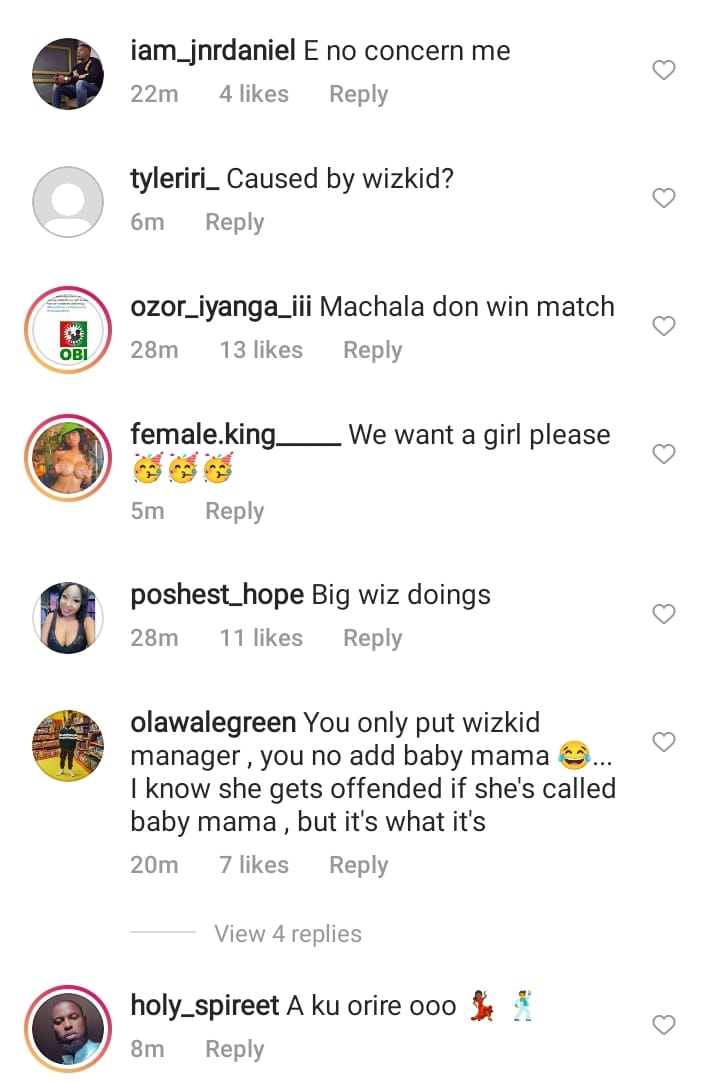The width and height of the screenshot is (720, 1083).
Task: Show who gave "11 likes" on poshest_hope's comment
Action: click(261, 638)
